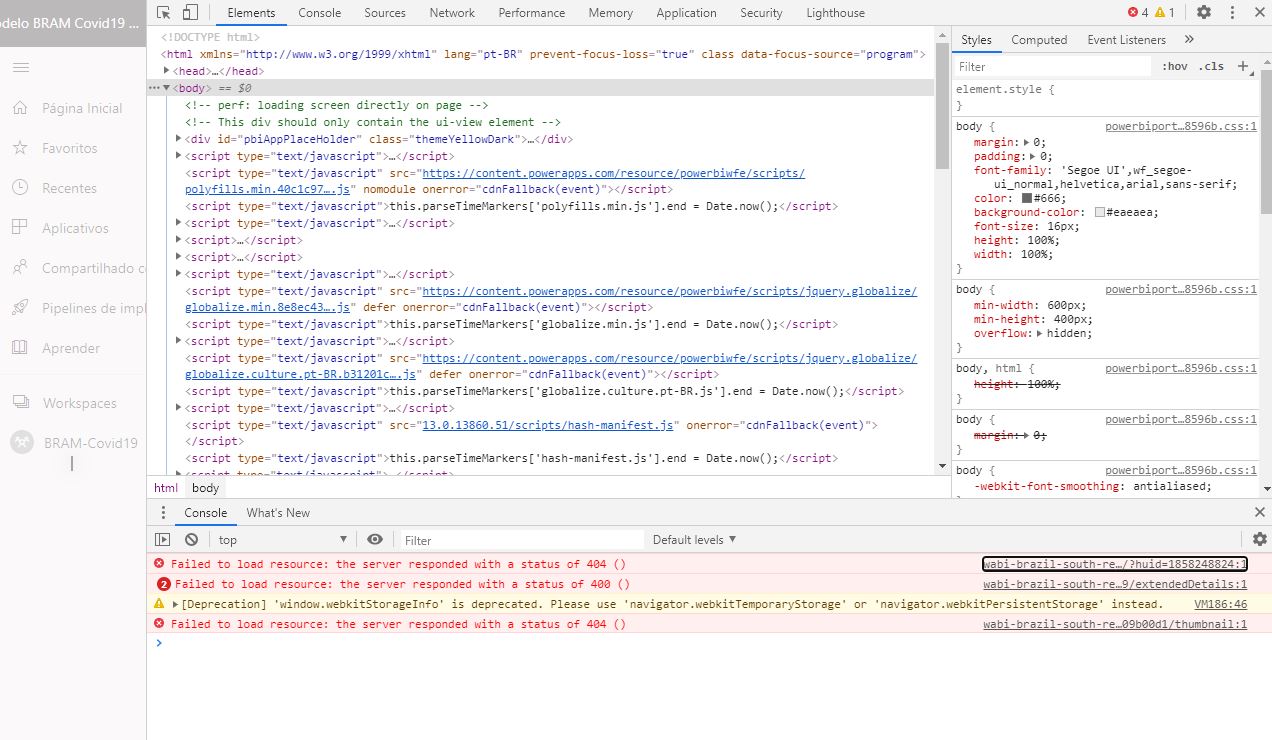This screenshot has width=1272, height=740.
Task: Activate the inspect element picker icon
Action: pyautogui.click(x=164, y=13)
